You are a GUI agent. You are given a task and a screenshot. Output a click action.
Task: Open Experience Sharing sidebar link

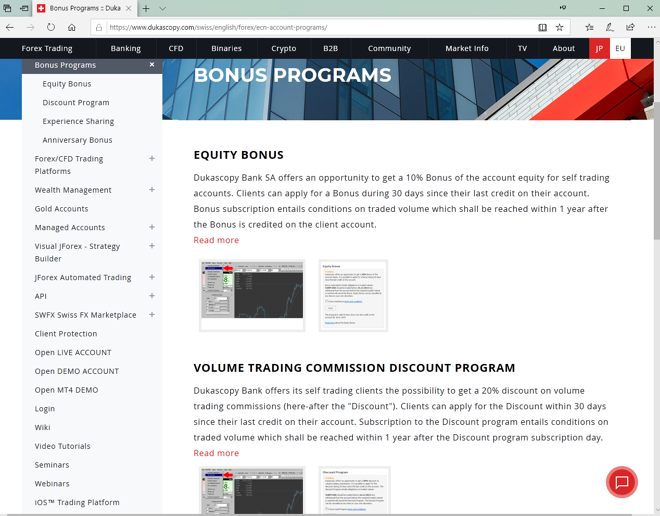tap(78, 121)
